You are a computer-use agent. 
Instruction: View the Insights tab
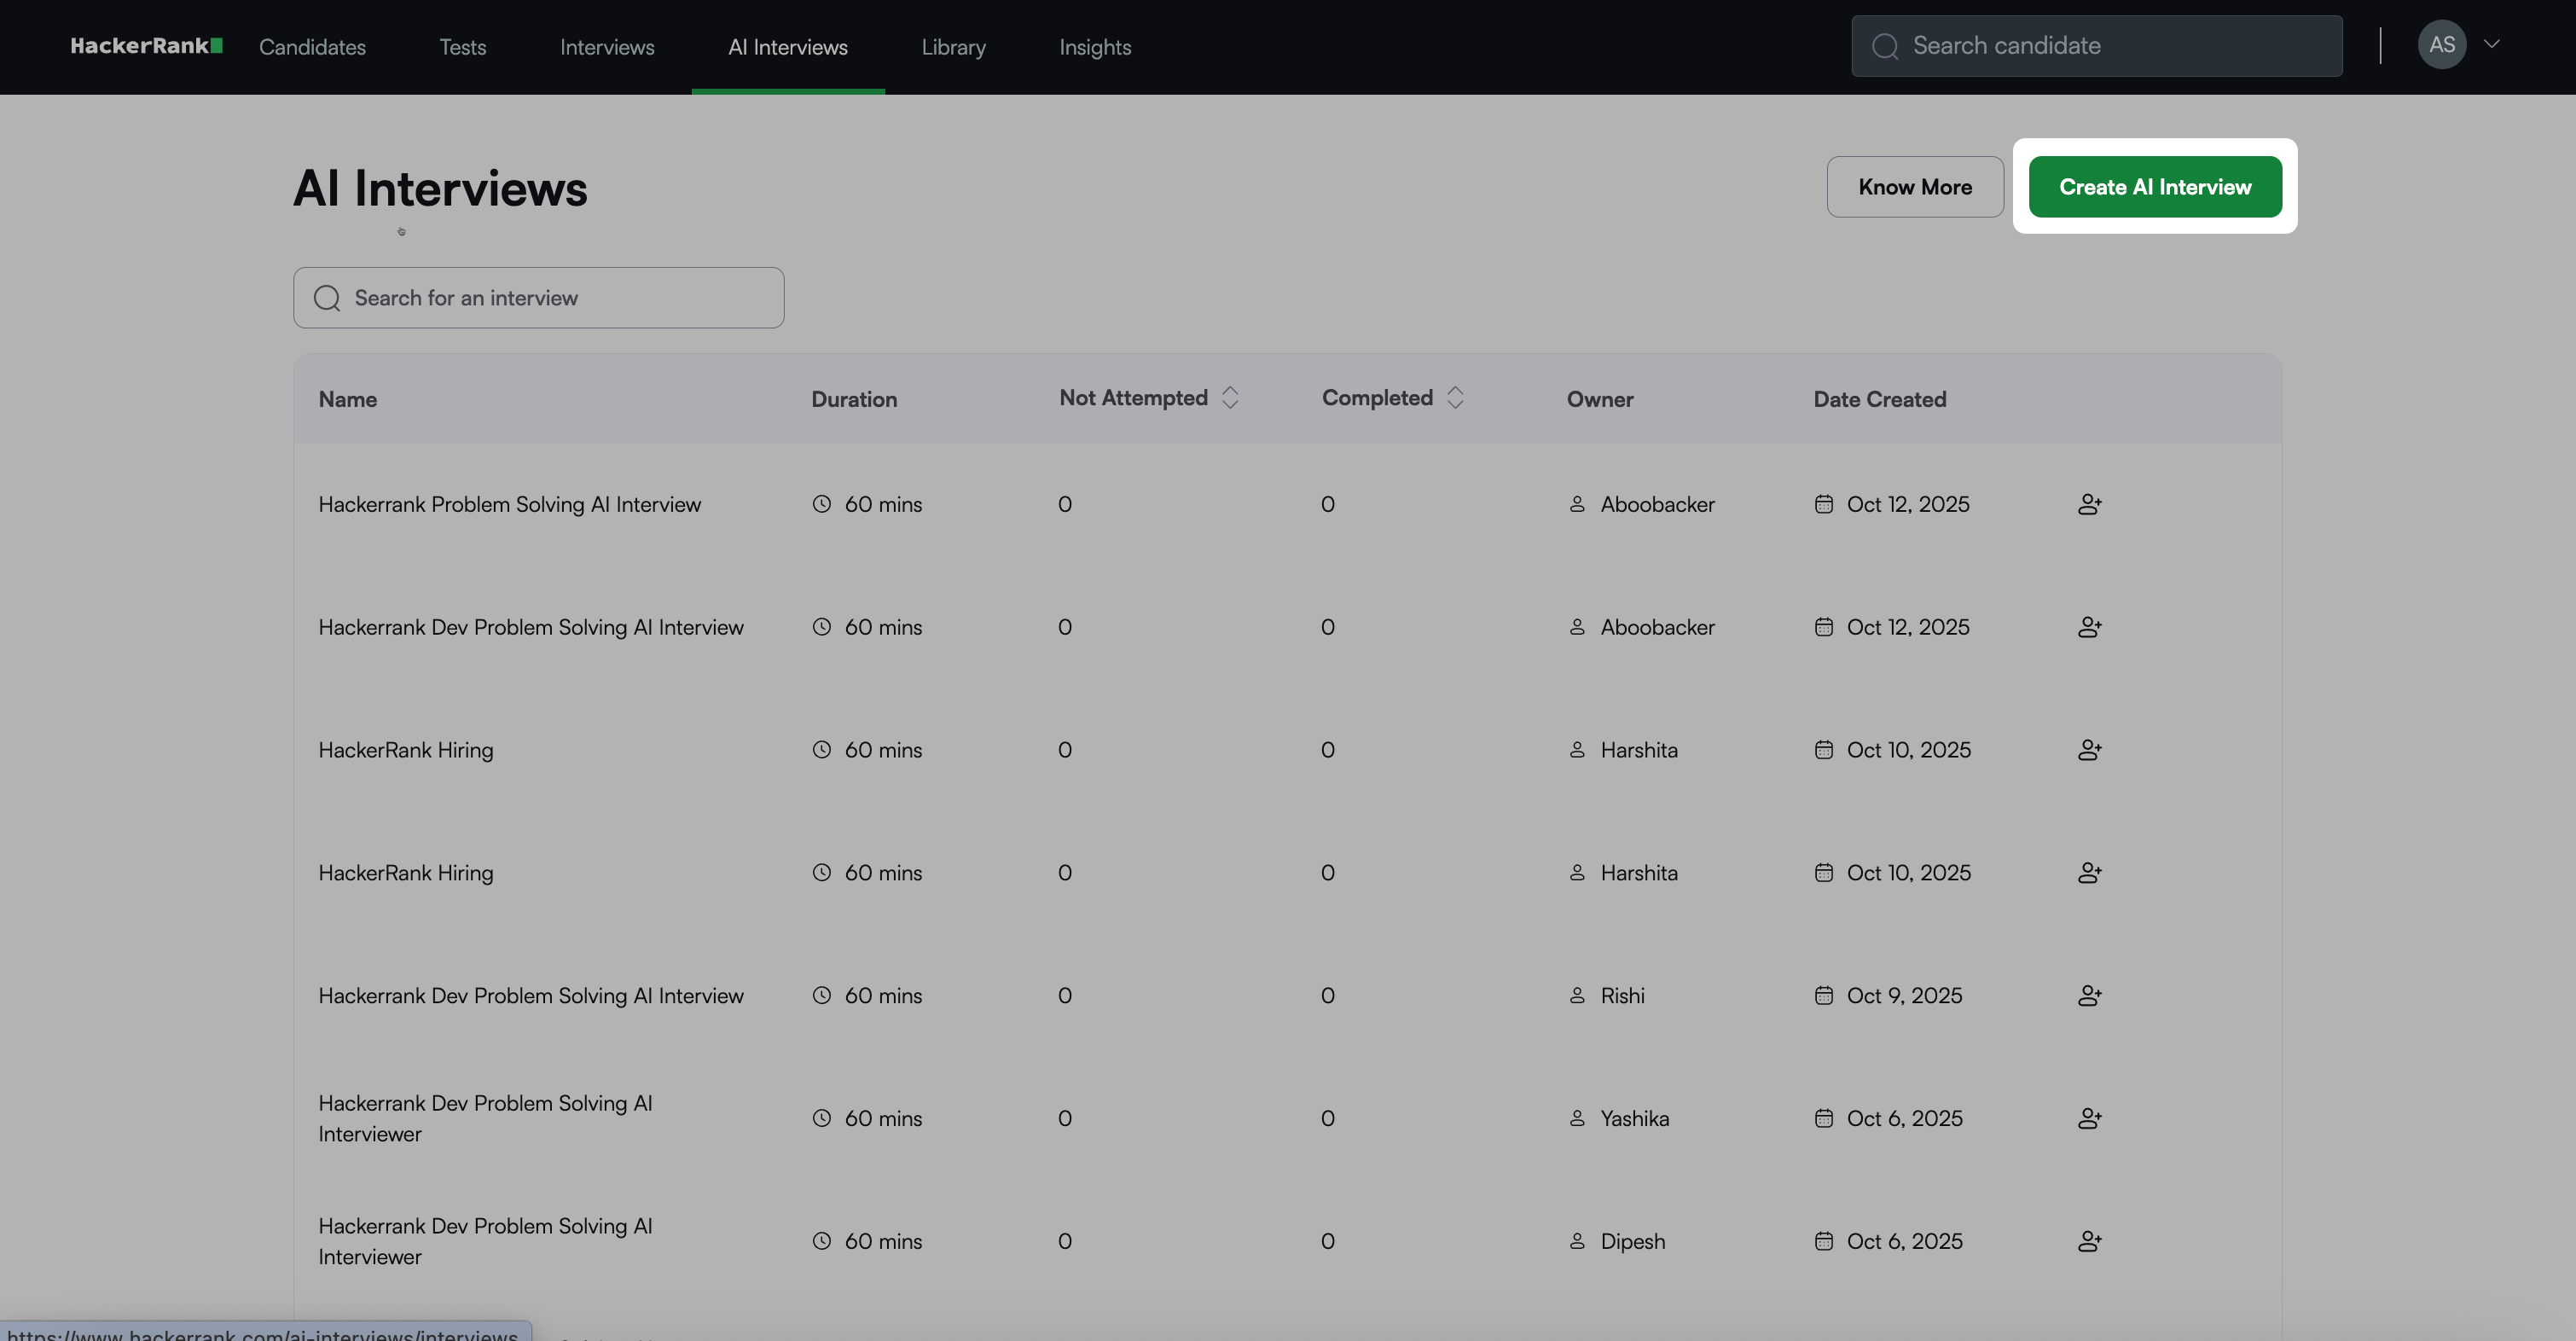coord(1095,47)
